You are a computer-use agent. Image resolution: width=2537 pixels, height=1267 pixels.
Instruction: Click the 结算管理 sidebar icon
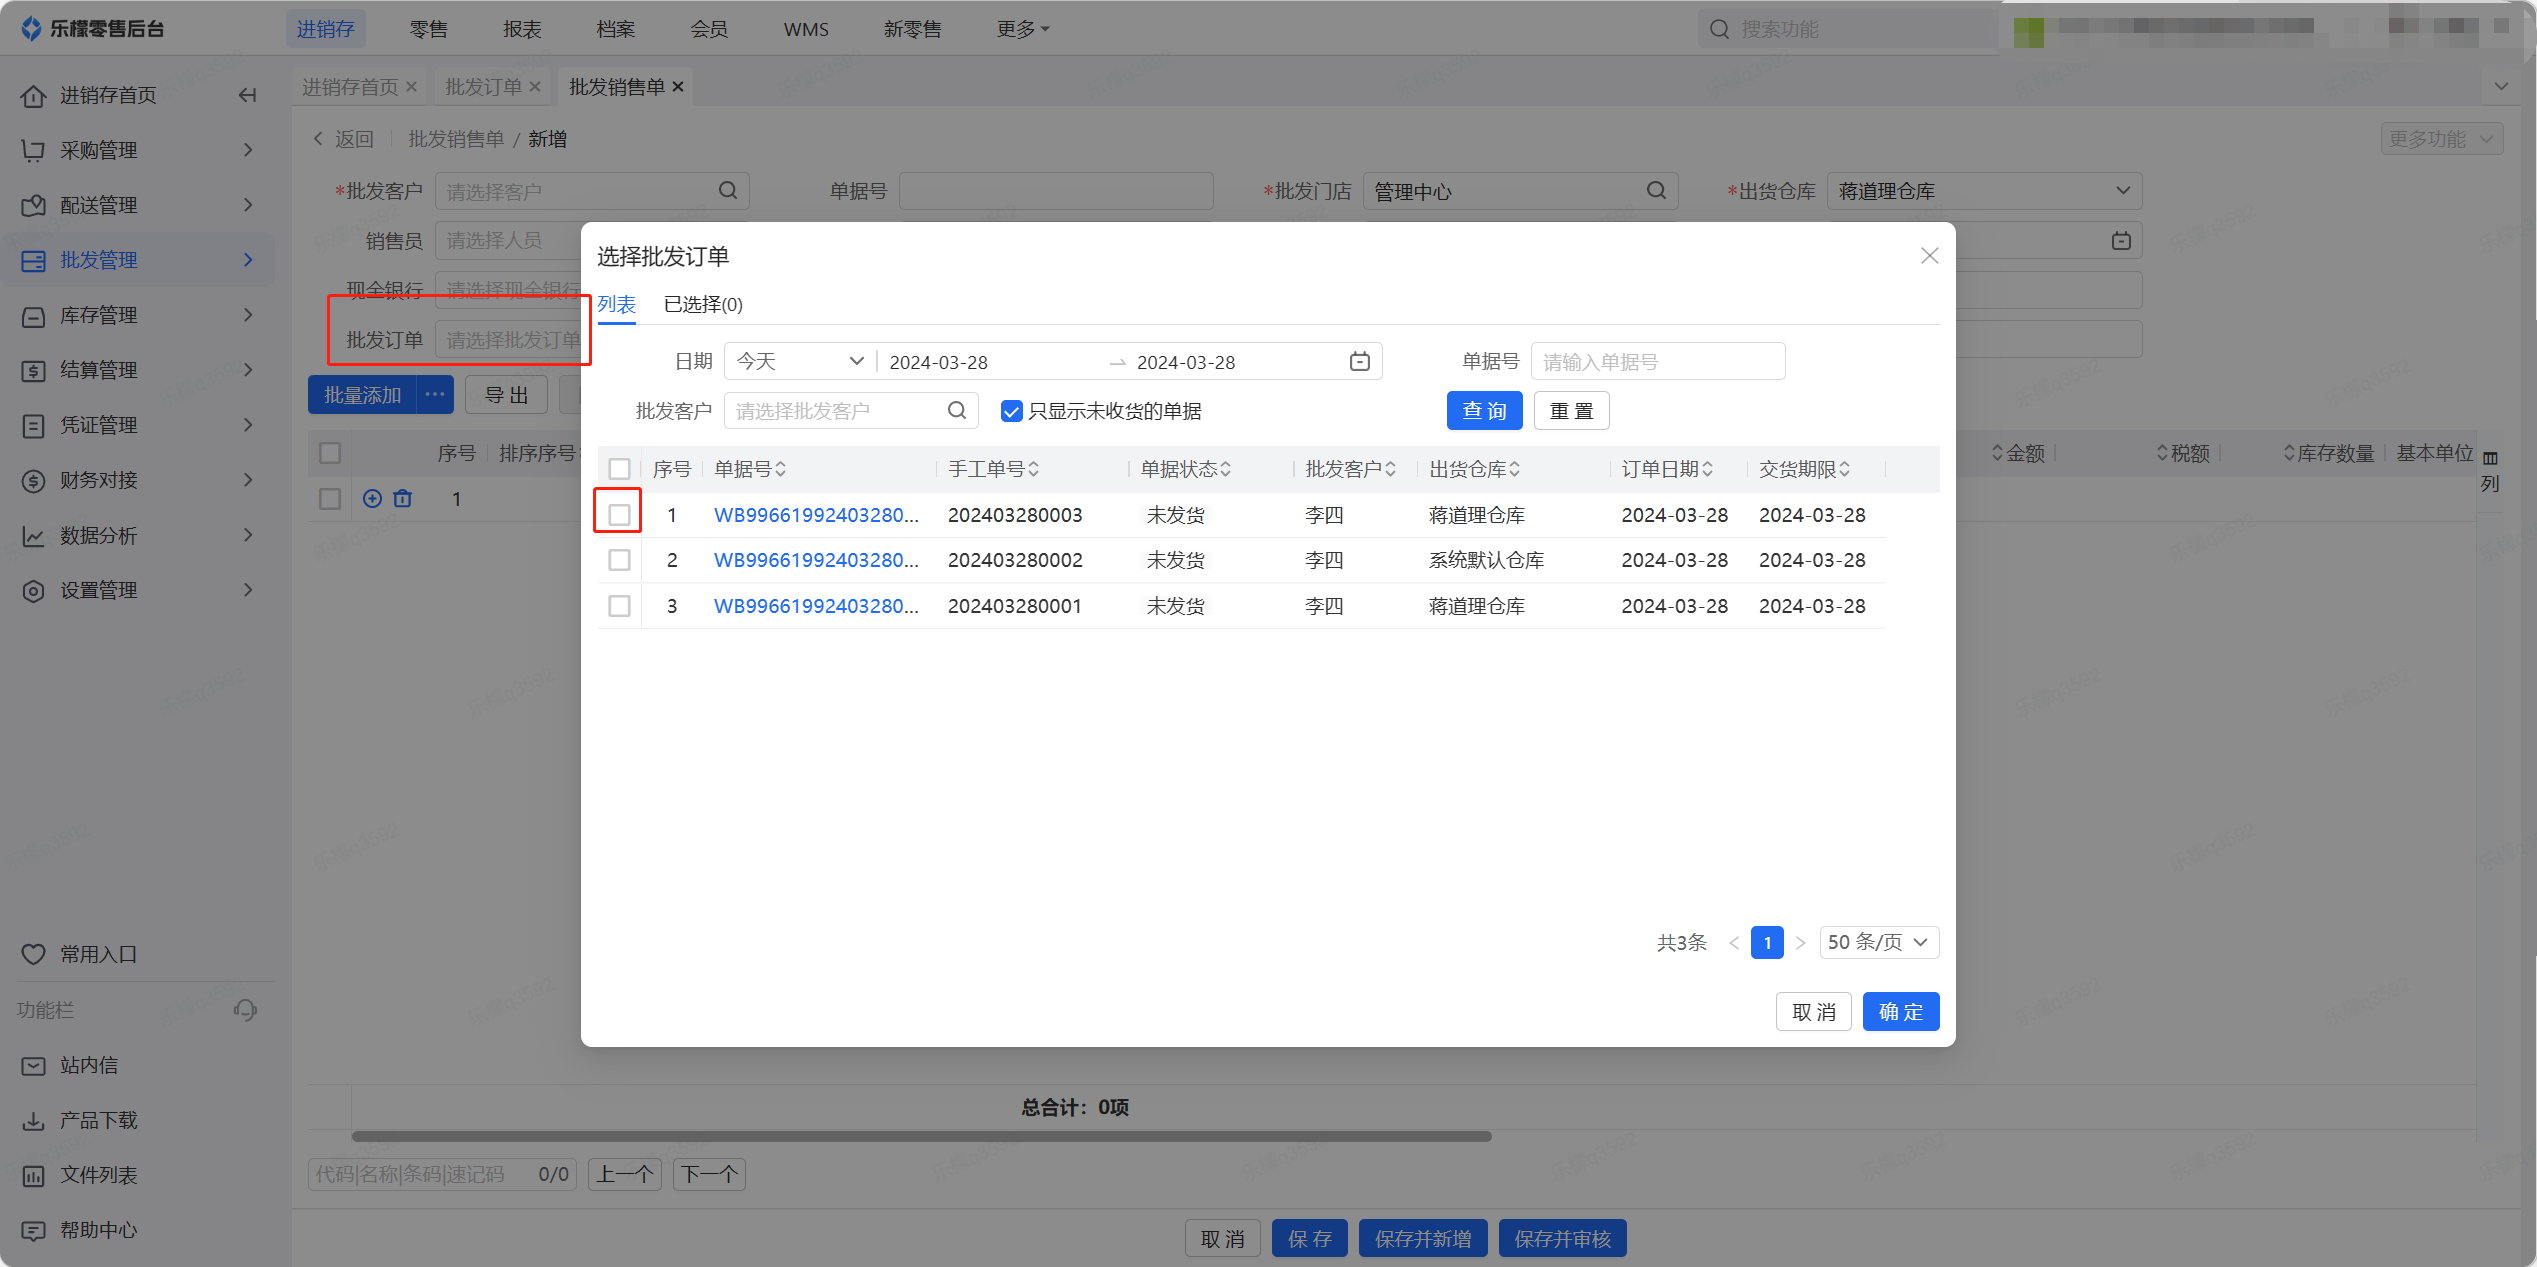tap(33, 370)
